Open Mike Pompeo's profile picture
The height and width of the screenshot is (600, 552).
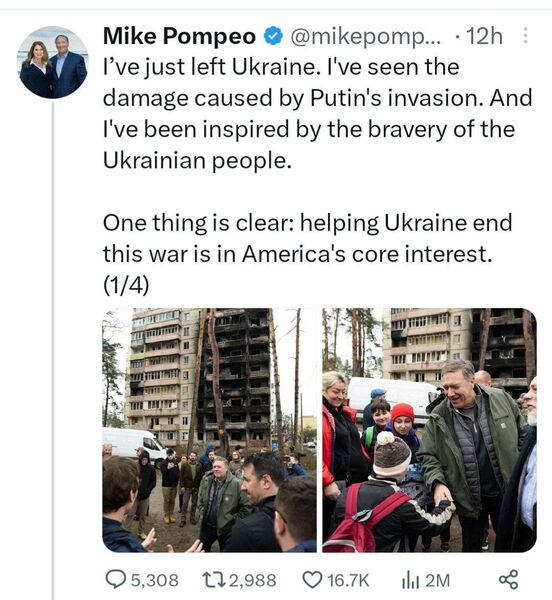[54, 62]
